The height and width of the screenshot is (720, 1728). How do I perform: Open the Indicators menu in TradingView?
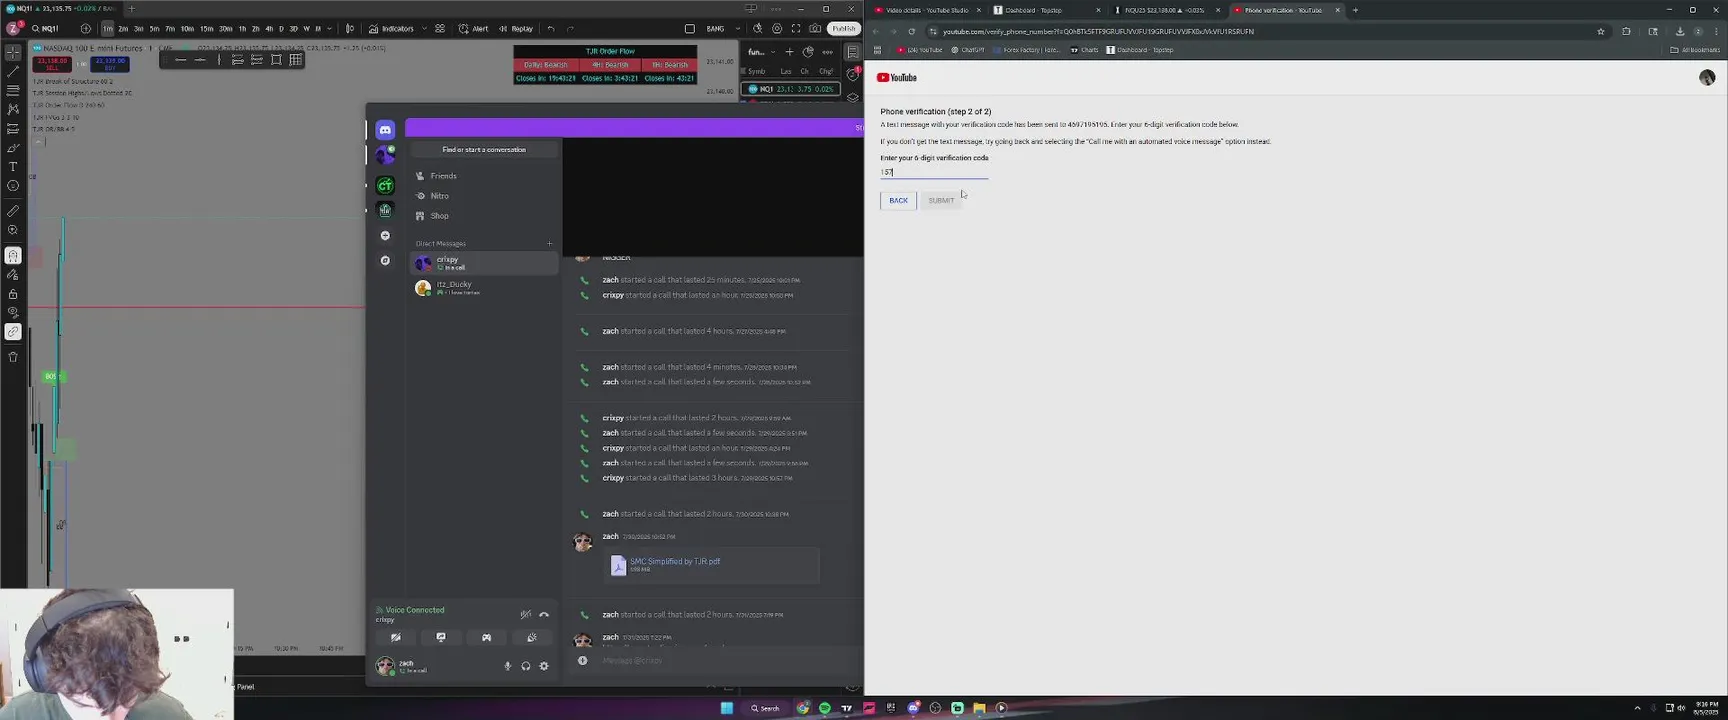[391, 29]
